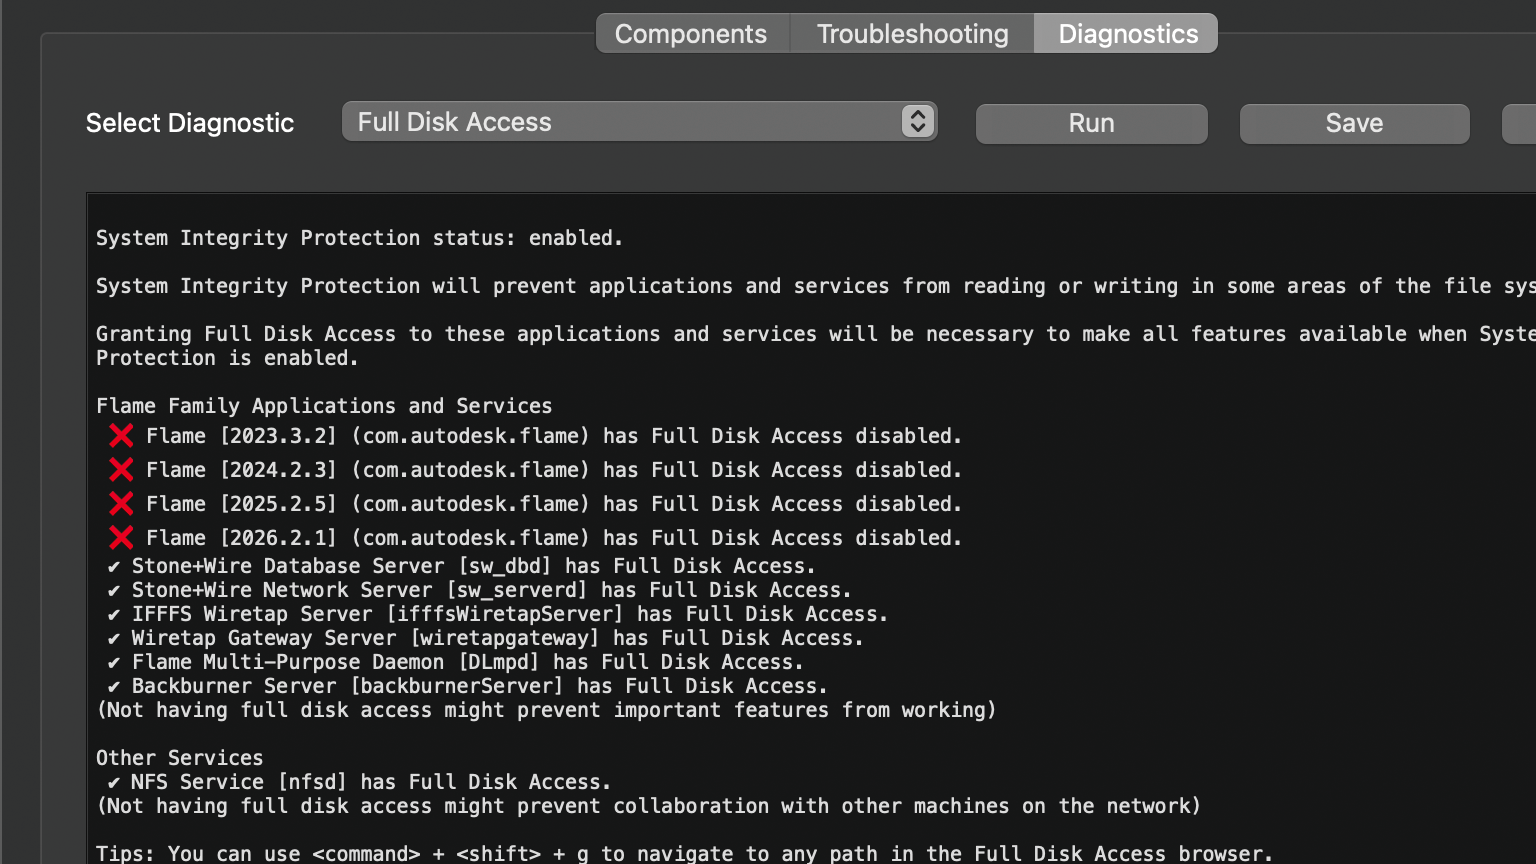Click checkmark for Flame Multi-Purpose Daemon
Screen dimensions: 1536x864
114,663
